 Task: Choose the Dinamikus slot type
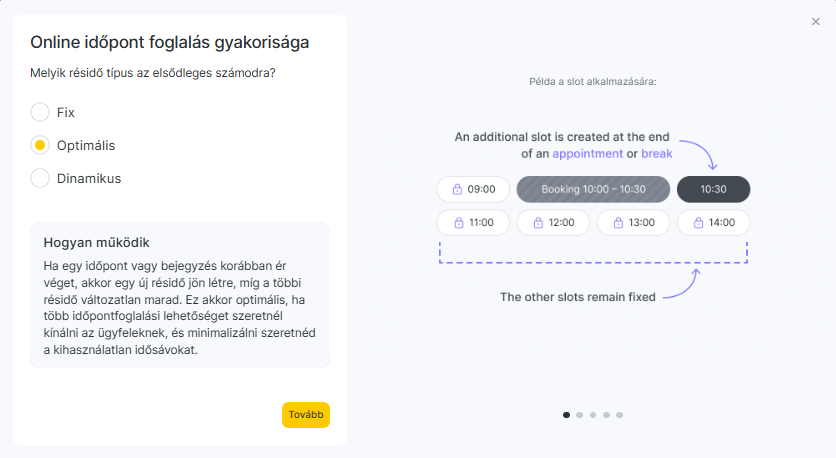40,178
